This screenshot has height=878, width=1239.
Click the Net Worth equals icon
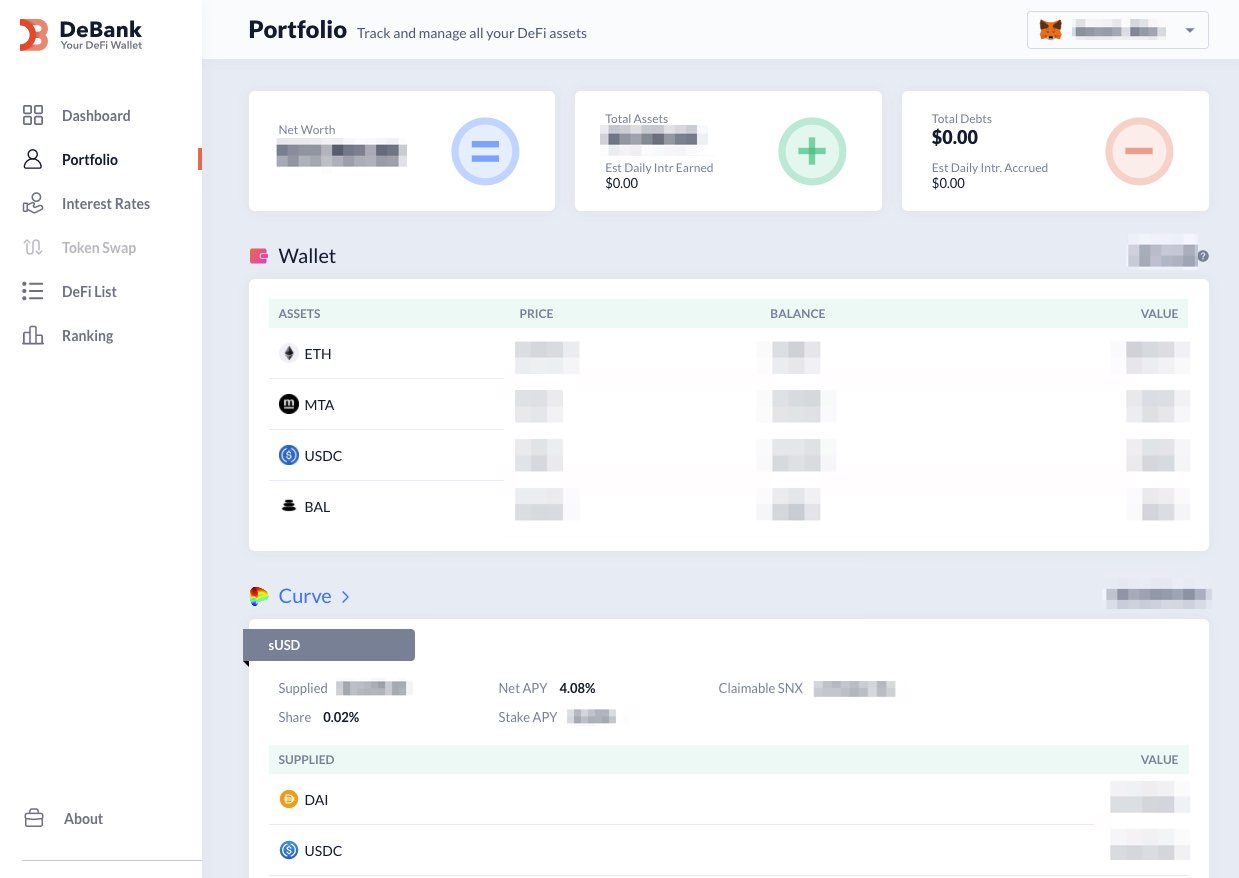tap(485, 151)
